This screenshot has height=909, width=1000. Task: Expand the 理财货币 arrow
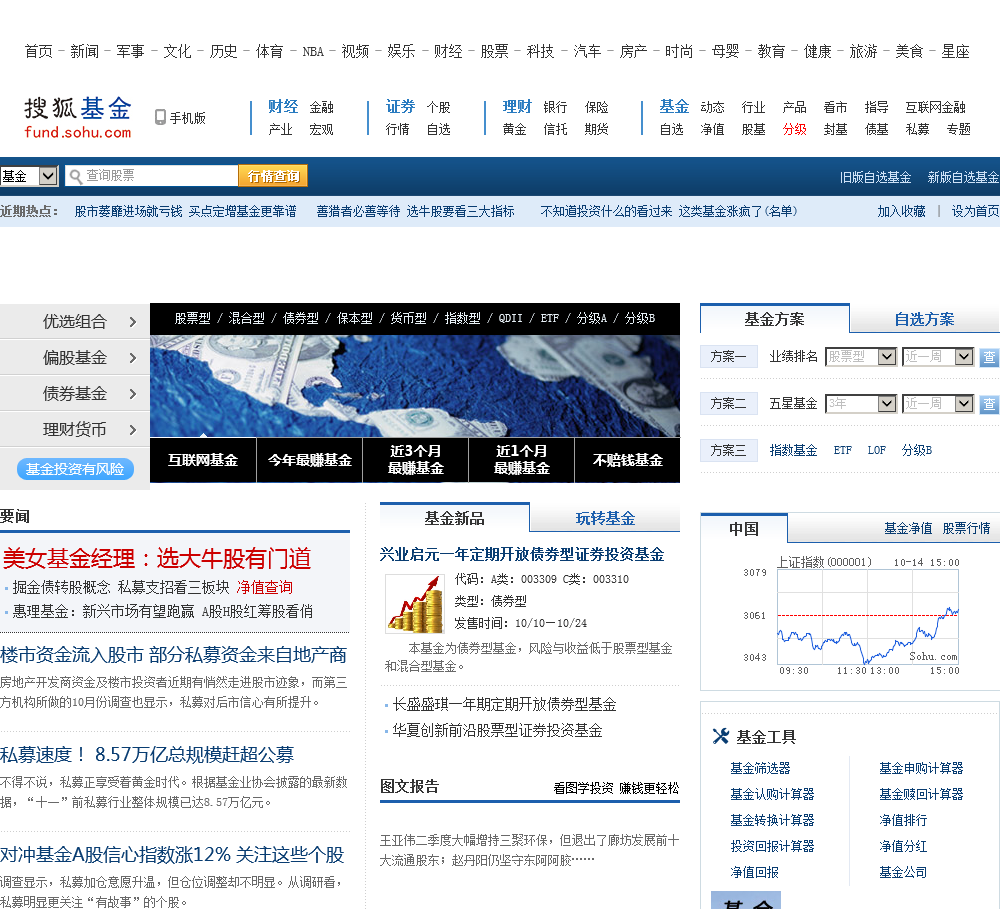[133, 430]
